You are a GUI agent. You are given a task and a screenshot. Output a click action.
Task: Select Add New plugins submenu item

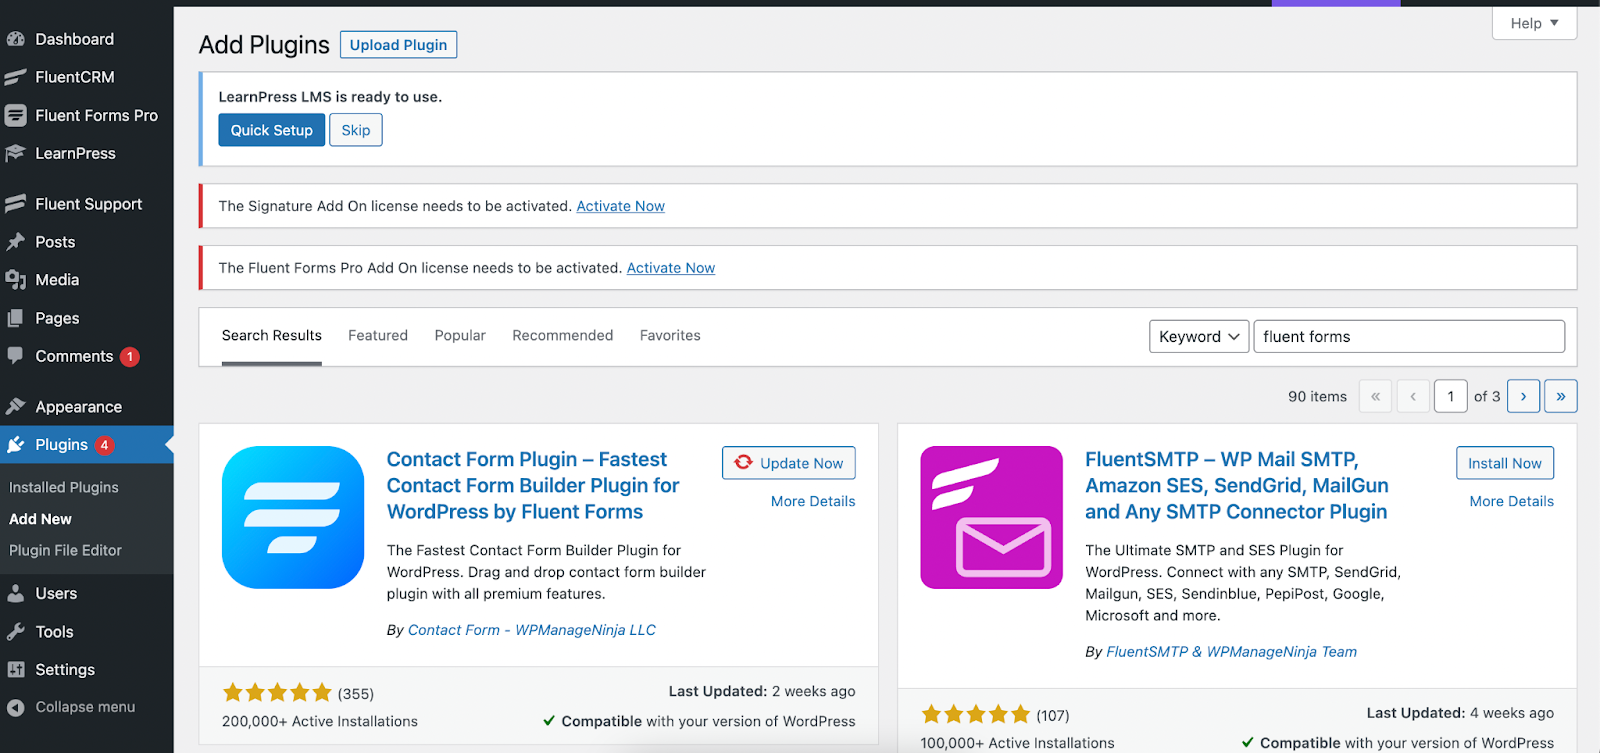(41, 519)
